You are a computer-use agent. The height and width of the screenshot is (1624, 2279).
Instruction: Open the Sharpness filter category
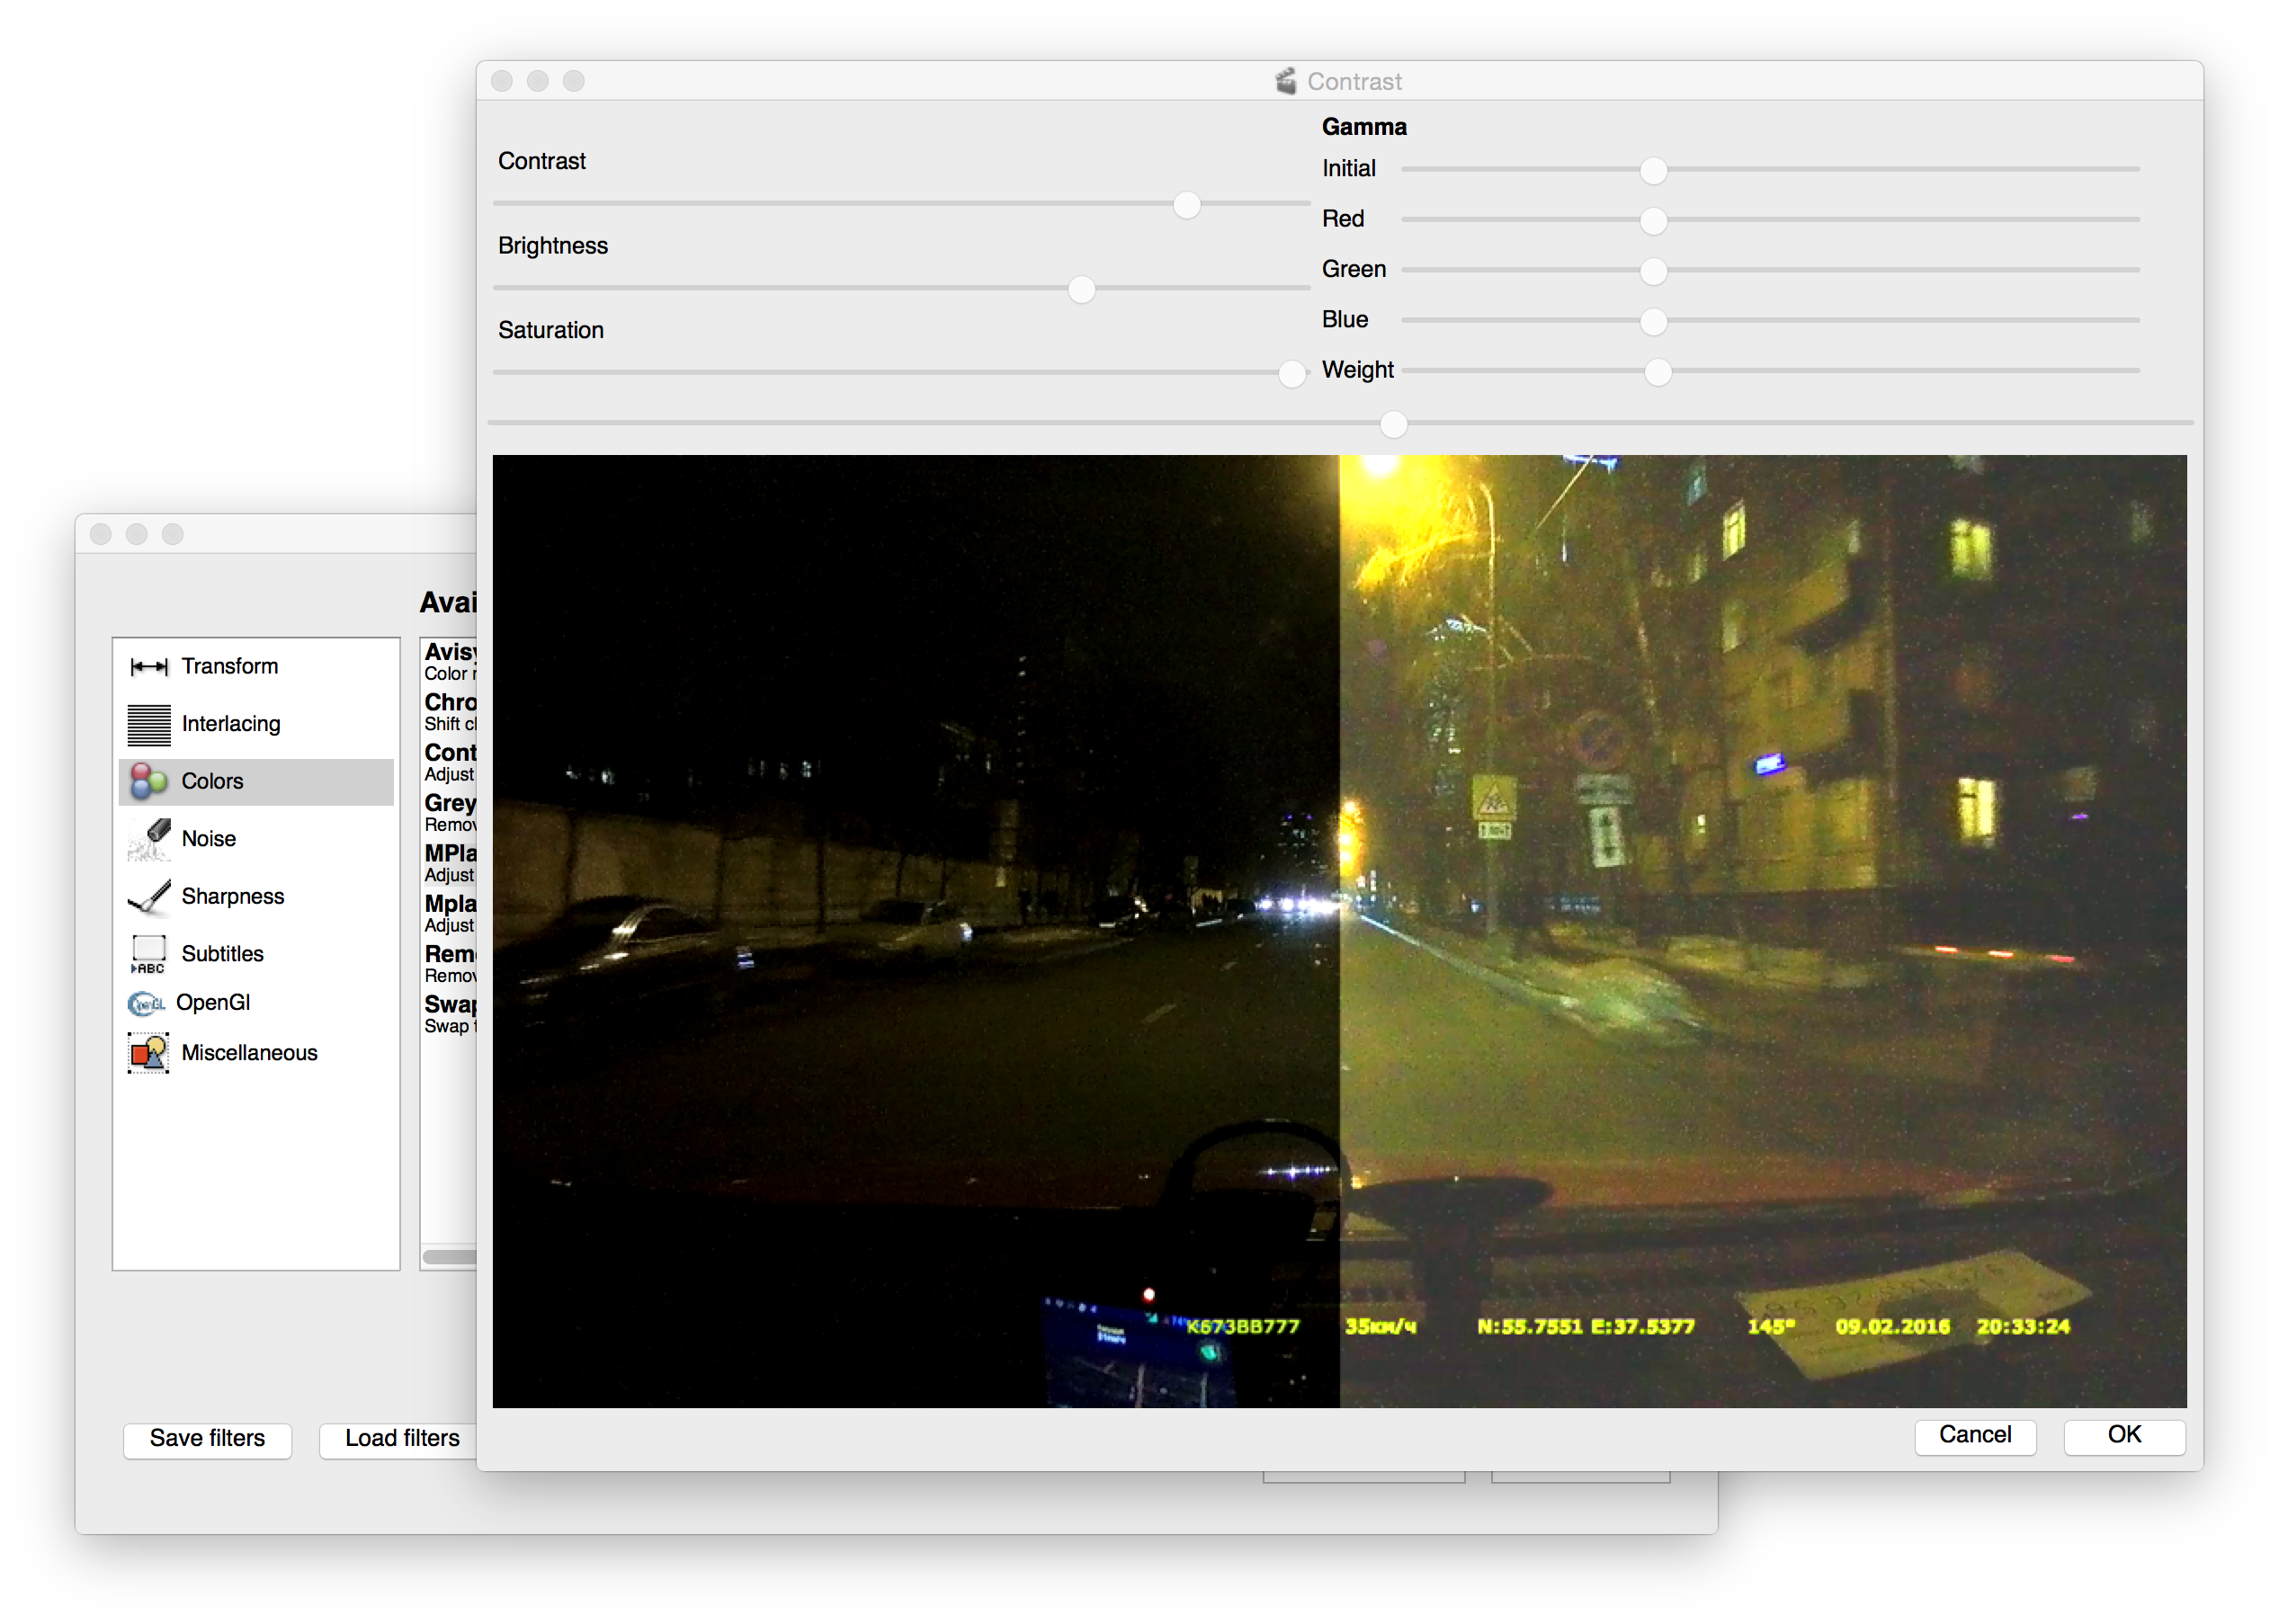pyautogui.click(x=232, y=897)
